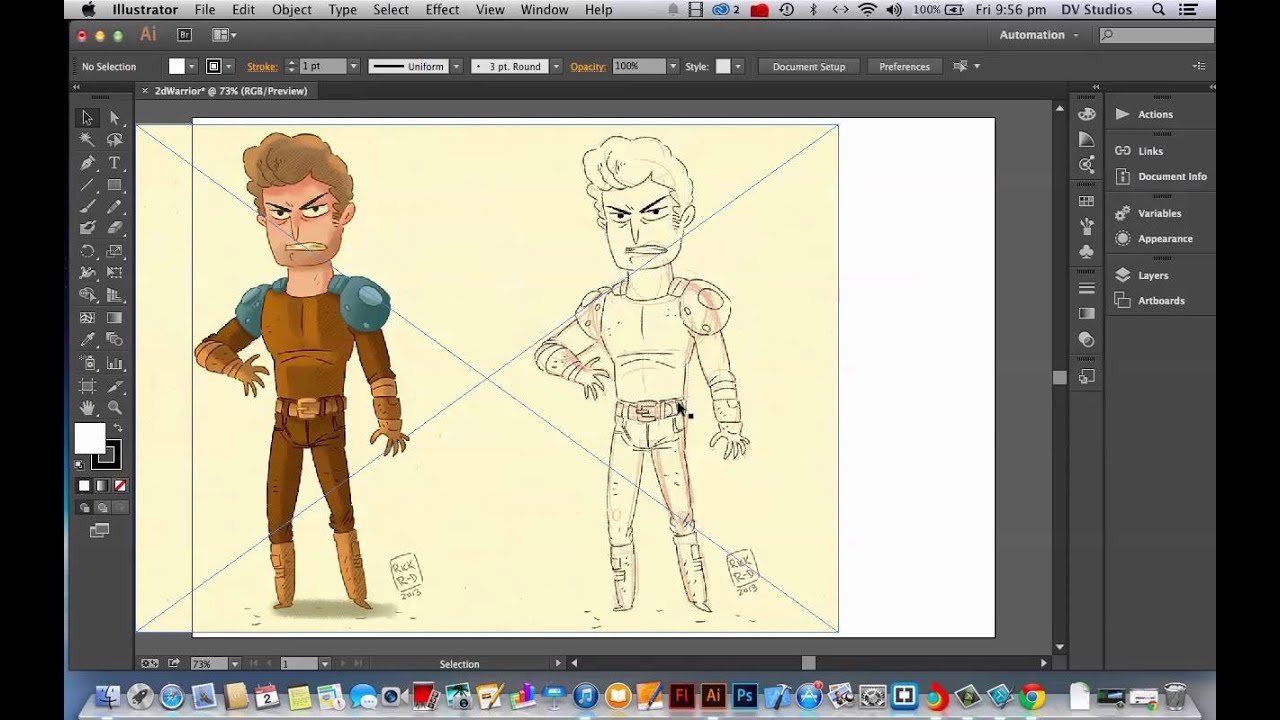Select the Shape Builder tool

87,295
